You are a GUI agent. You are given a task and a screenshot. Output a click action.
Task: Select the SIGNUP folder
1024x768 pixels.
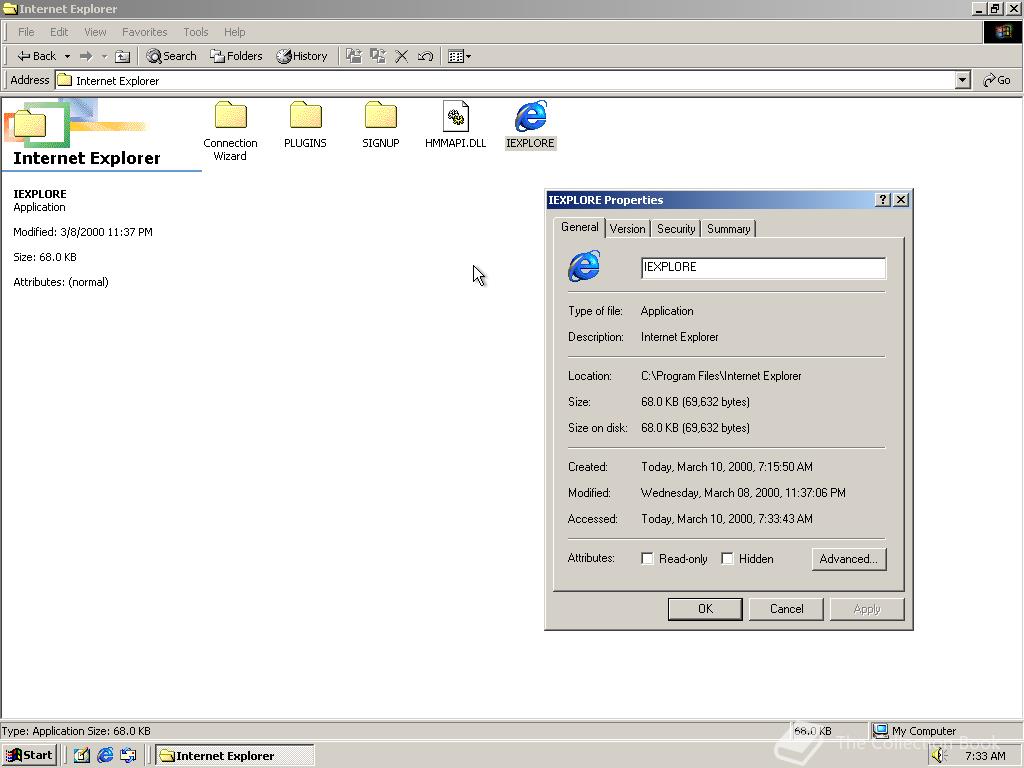380,125
